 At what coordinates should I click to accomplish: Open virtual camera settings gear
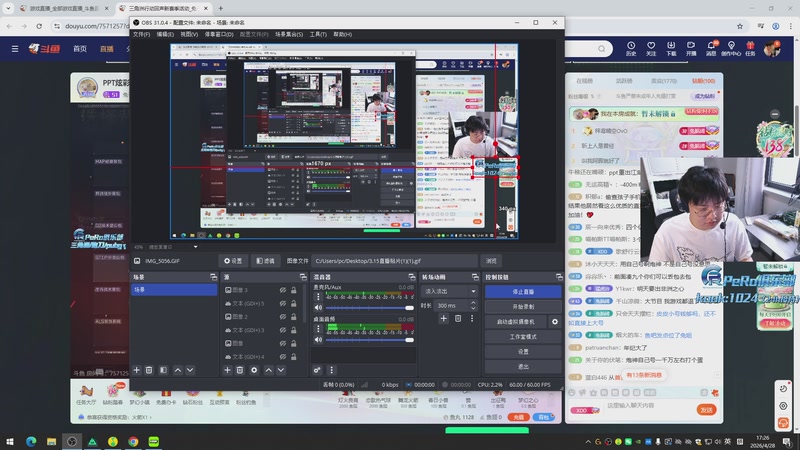(x=555, y=322)
